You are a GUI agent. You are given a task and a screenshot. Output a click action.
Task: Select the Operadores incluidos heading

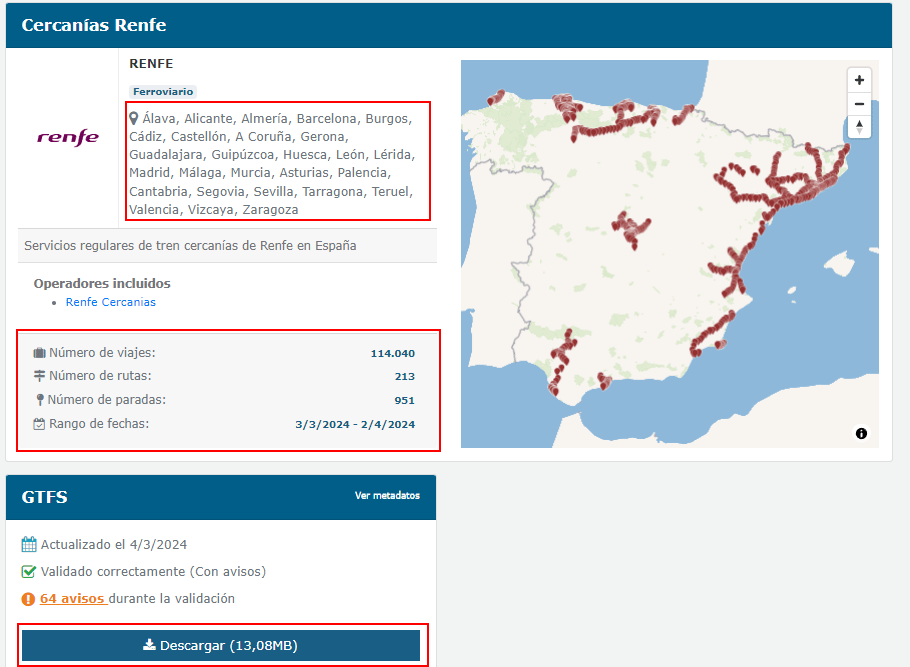coord(102,283)
